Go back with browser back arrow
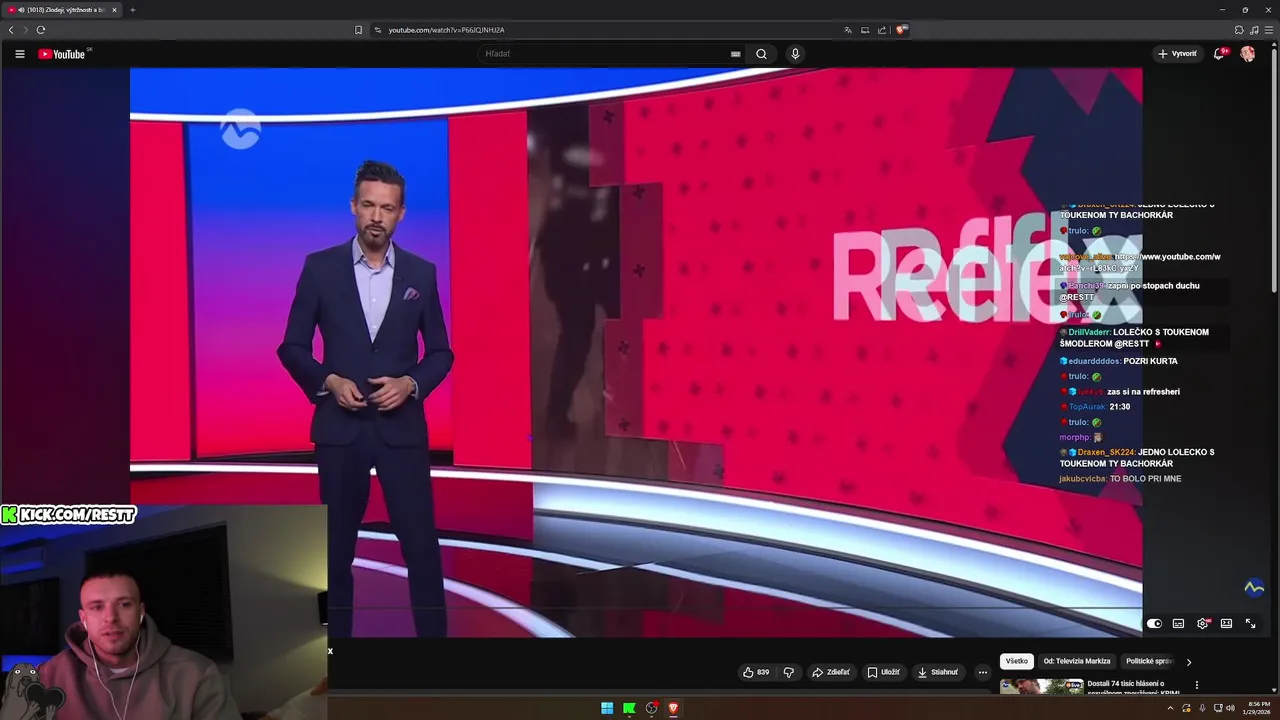 [x=11, y=30]
